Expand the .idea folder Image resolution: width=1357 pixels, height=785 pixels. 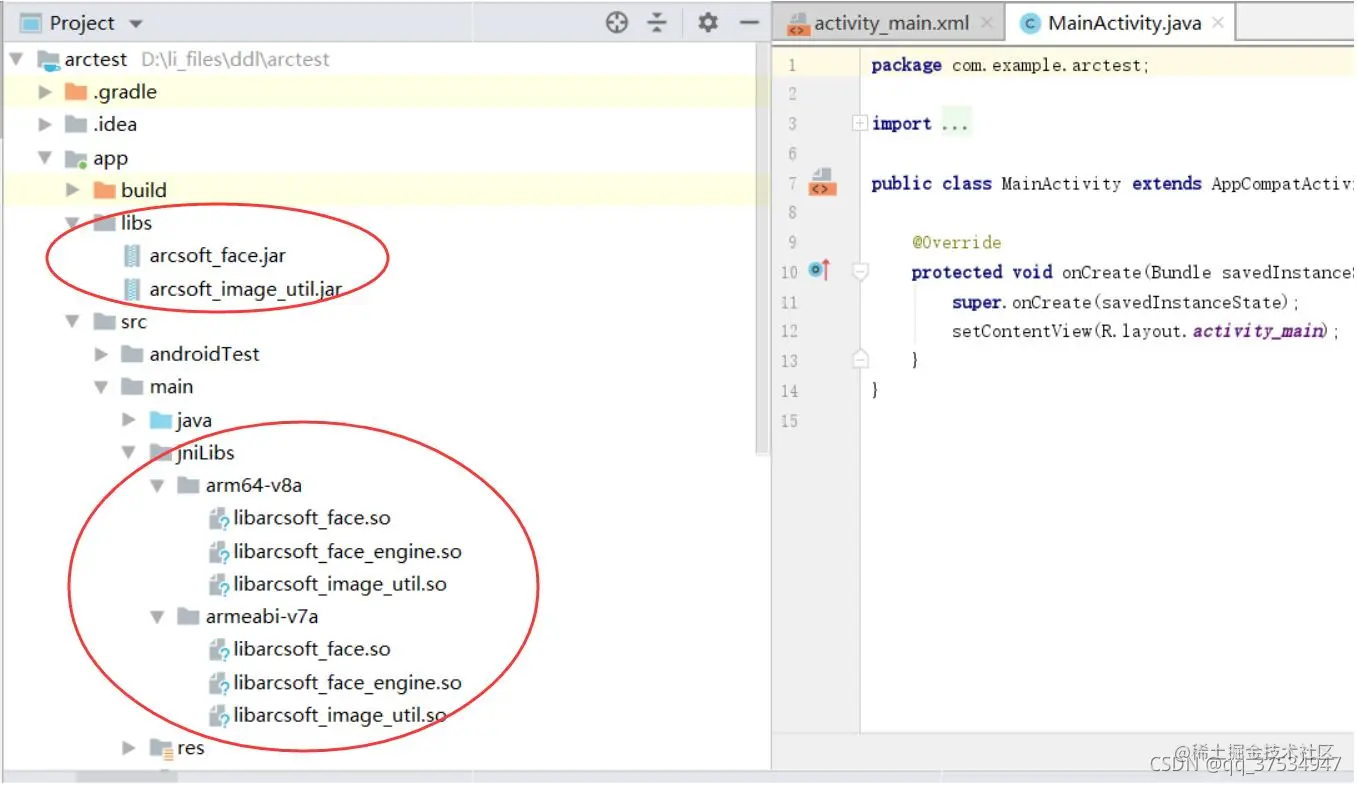point(44,125)
